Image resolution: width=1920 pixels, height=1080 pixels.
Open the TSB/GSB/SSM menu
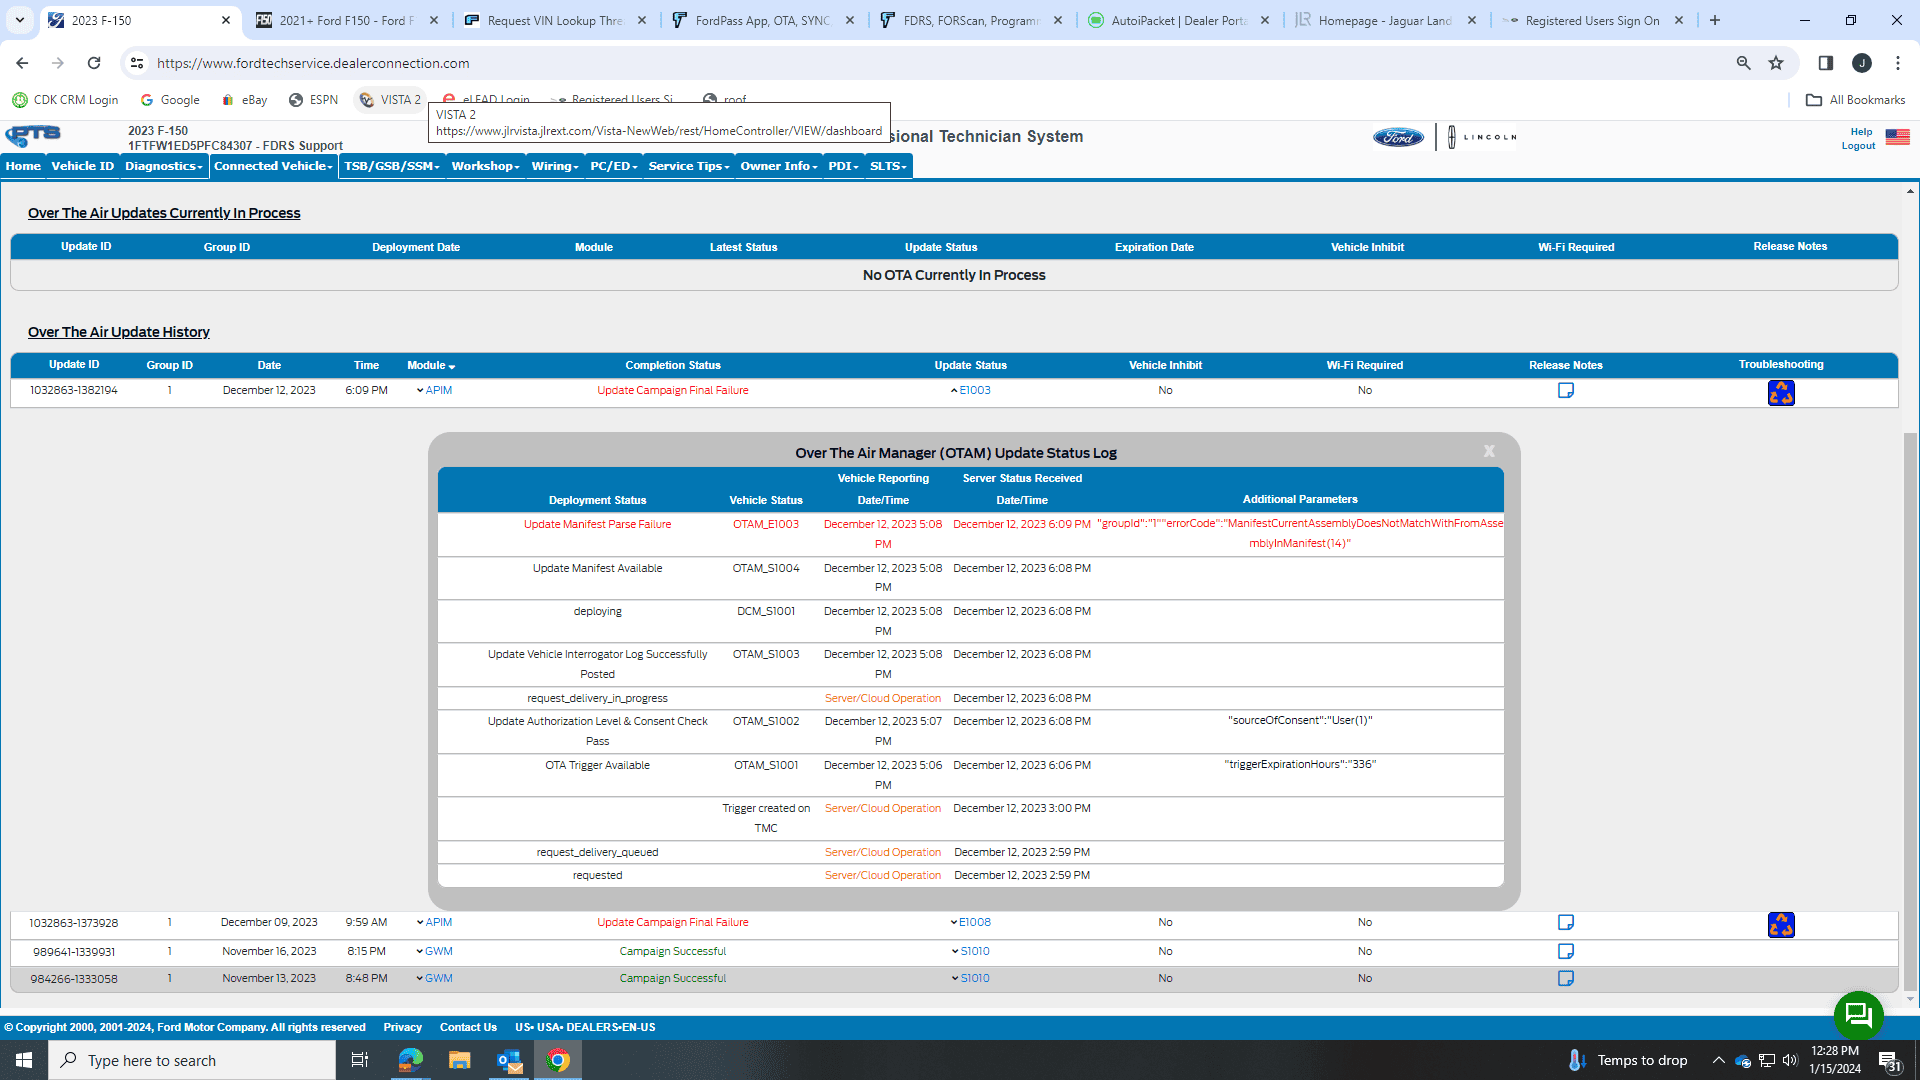[x=391, y=166]
